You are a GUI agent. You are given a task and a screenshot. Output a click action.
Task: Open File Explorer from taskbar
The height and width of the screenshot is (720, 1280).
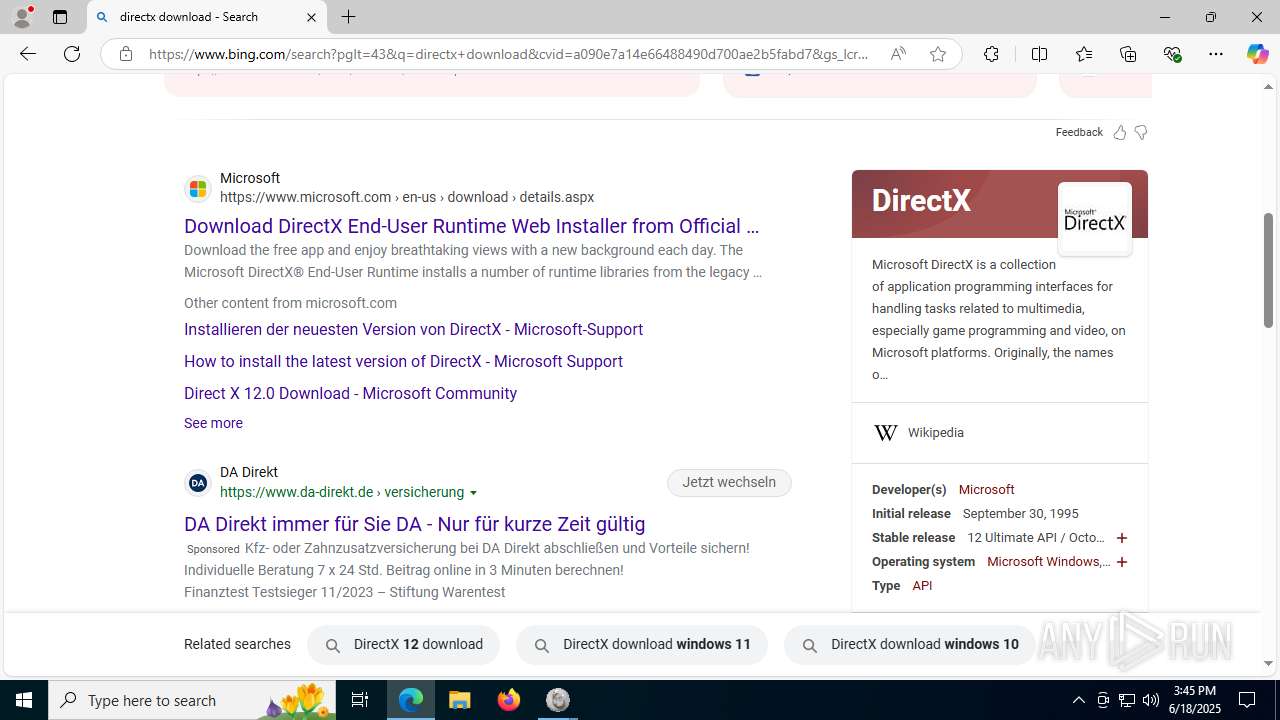click(460, 700)
